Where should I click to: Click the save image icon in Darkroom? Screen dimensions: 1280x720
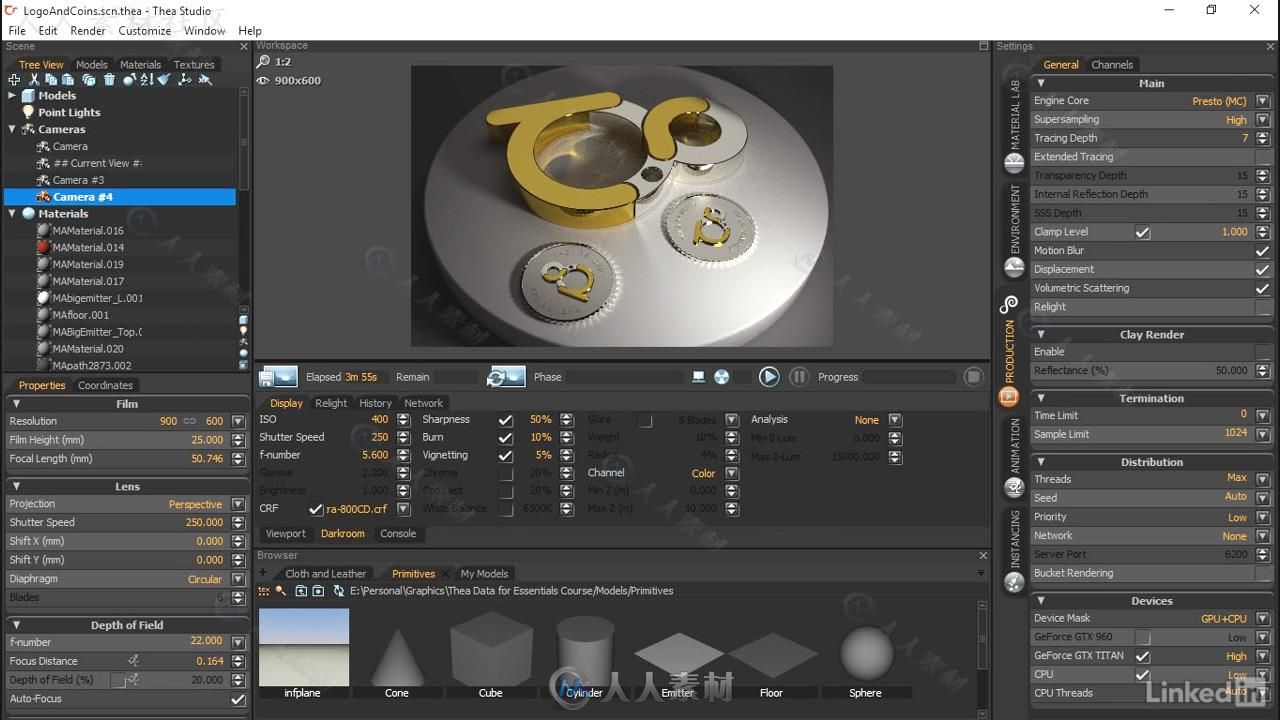[x=278, y=377]
